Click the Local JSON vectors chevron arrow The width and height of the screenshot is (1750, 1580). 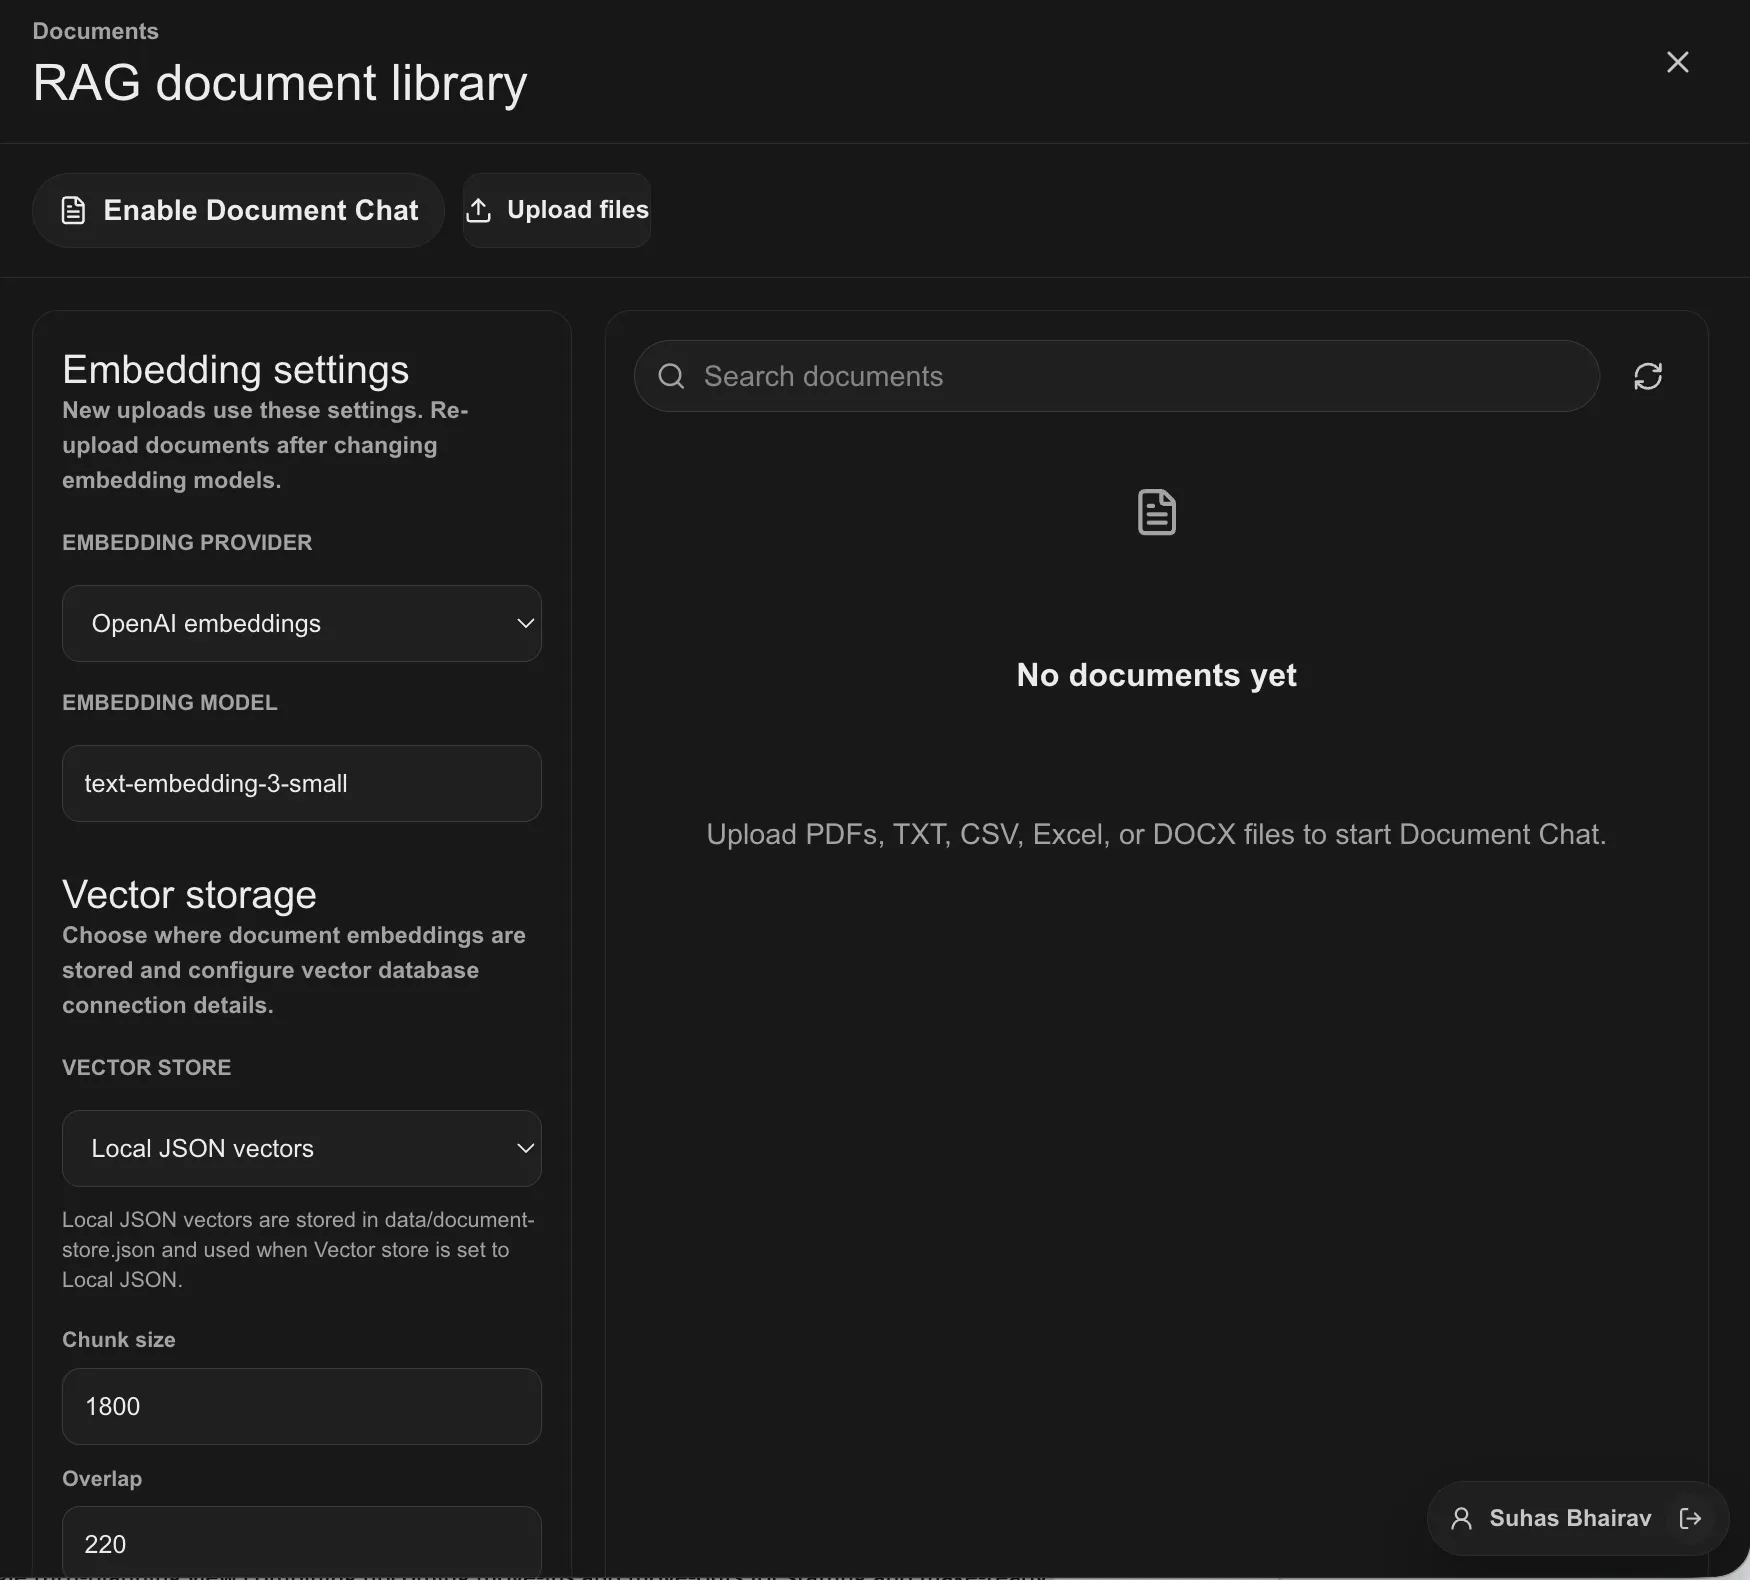[525, 1148]
